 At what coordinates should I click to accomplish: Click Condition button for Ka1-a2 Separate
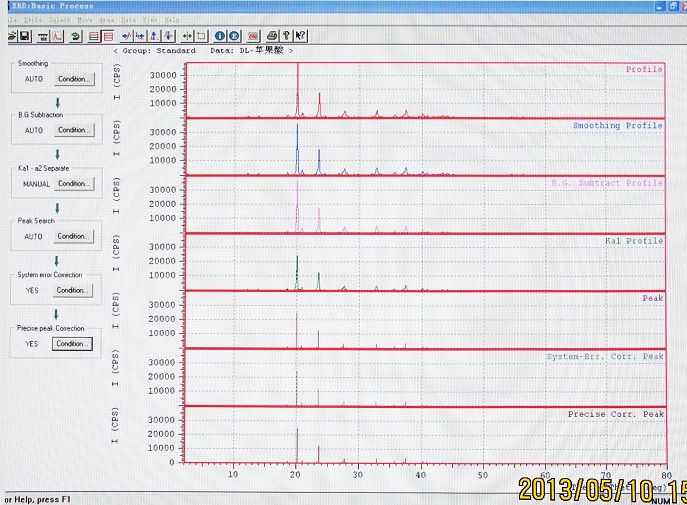[x=73, y=184]
